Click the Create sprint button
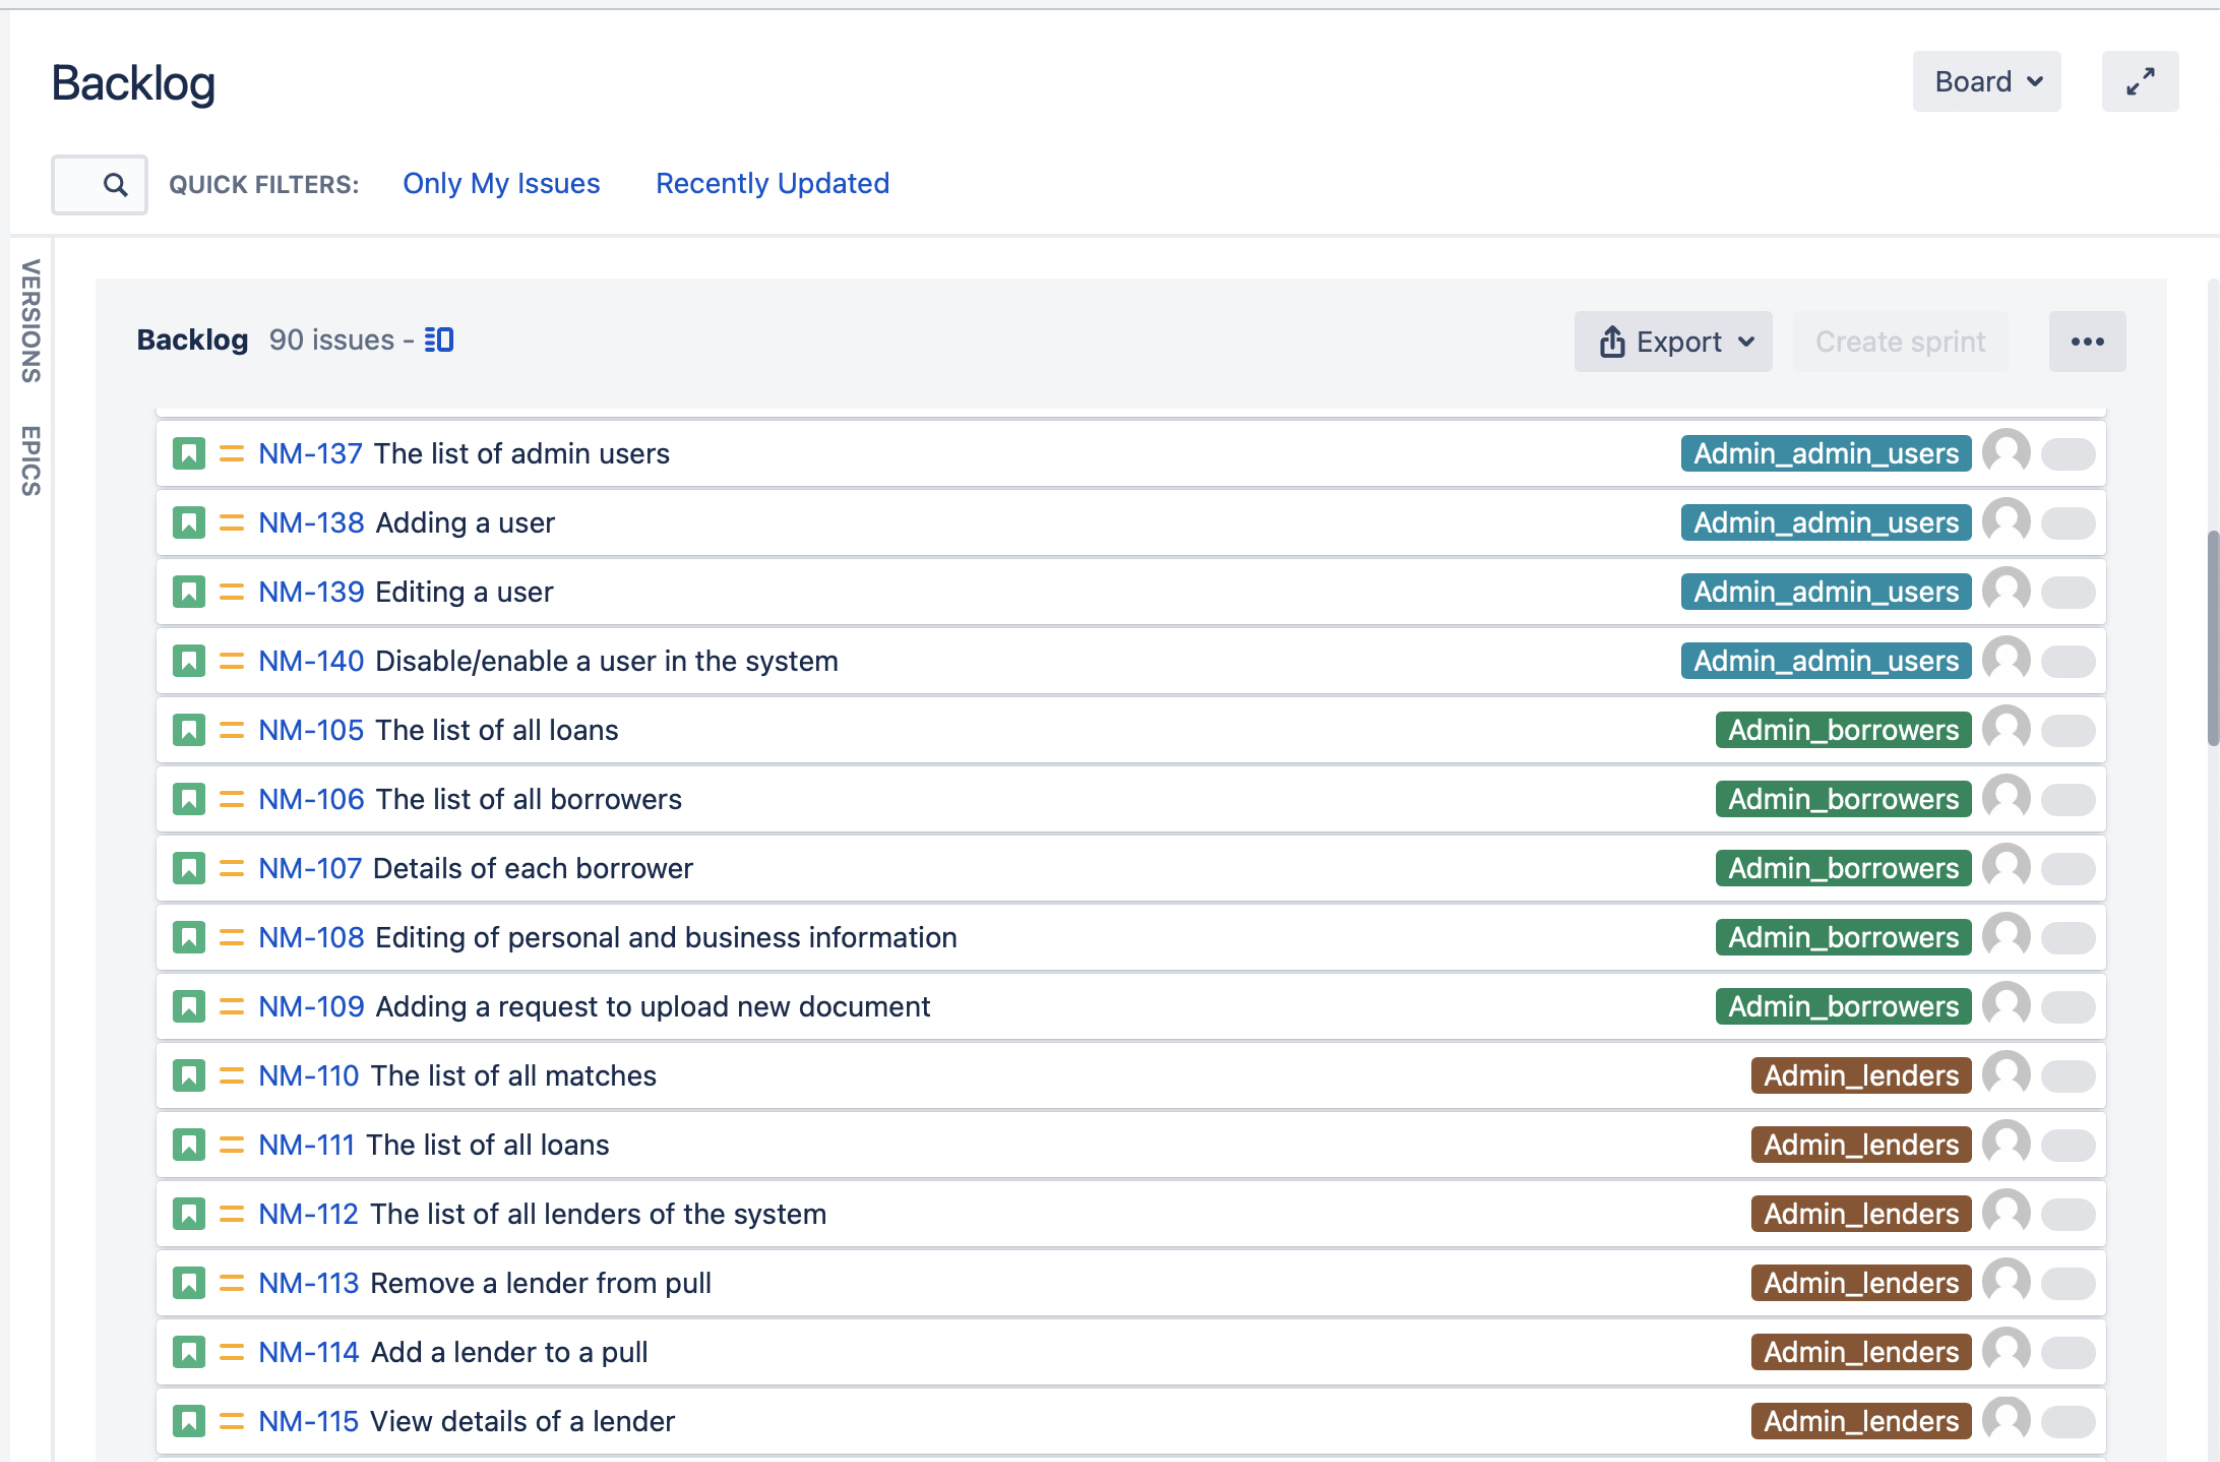The image size is (2220, 1462). tap(1900, 341)
